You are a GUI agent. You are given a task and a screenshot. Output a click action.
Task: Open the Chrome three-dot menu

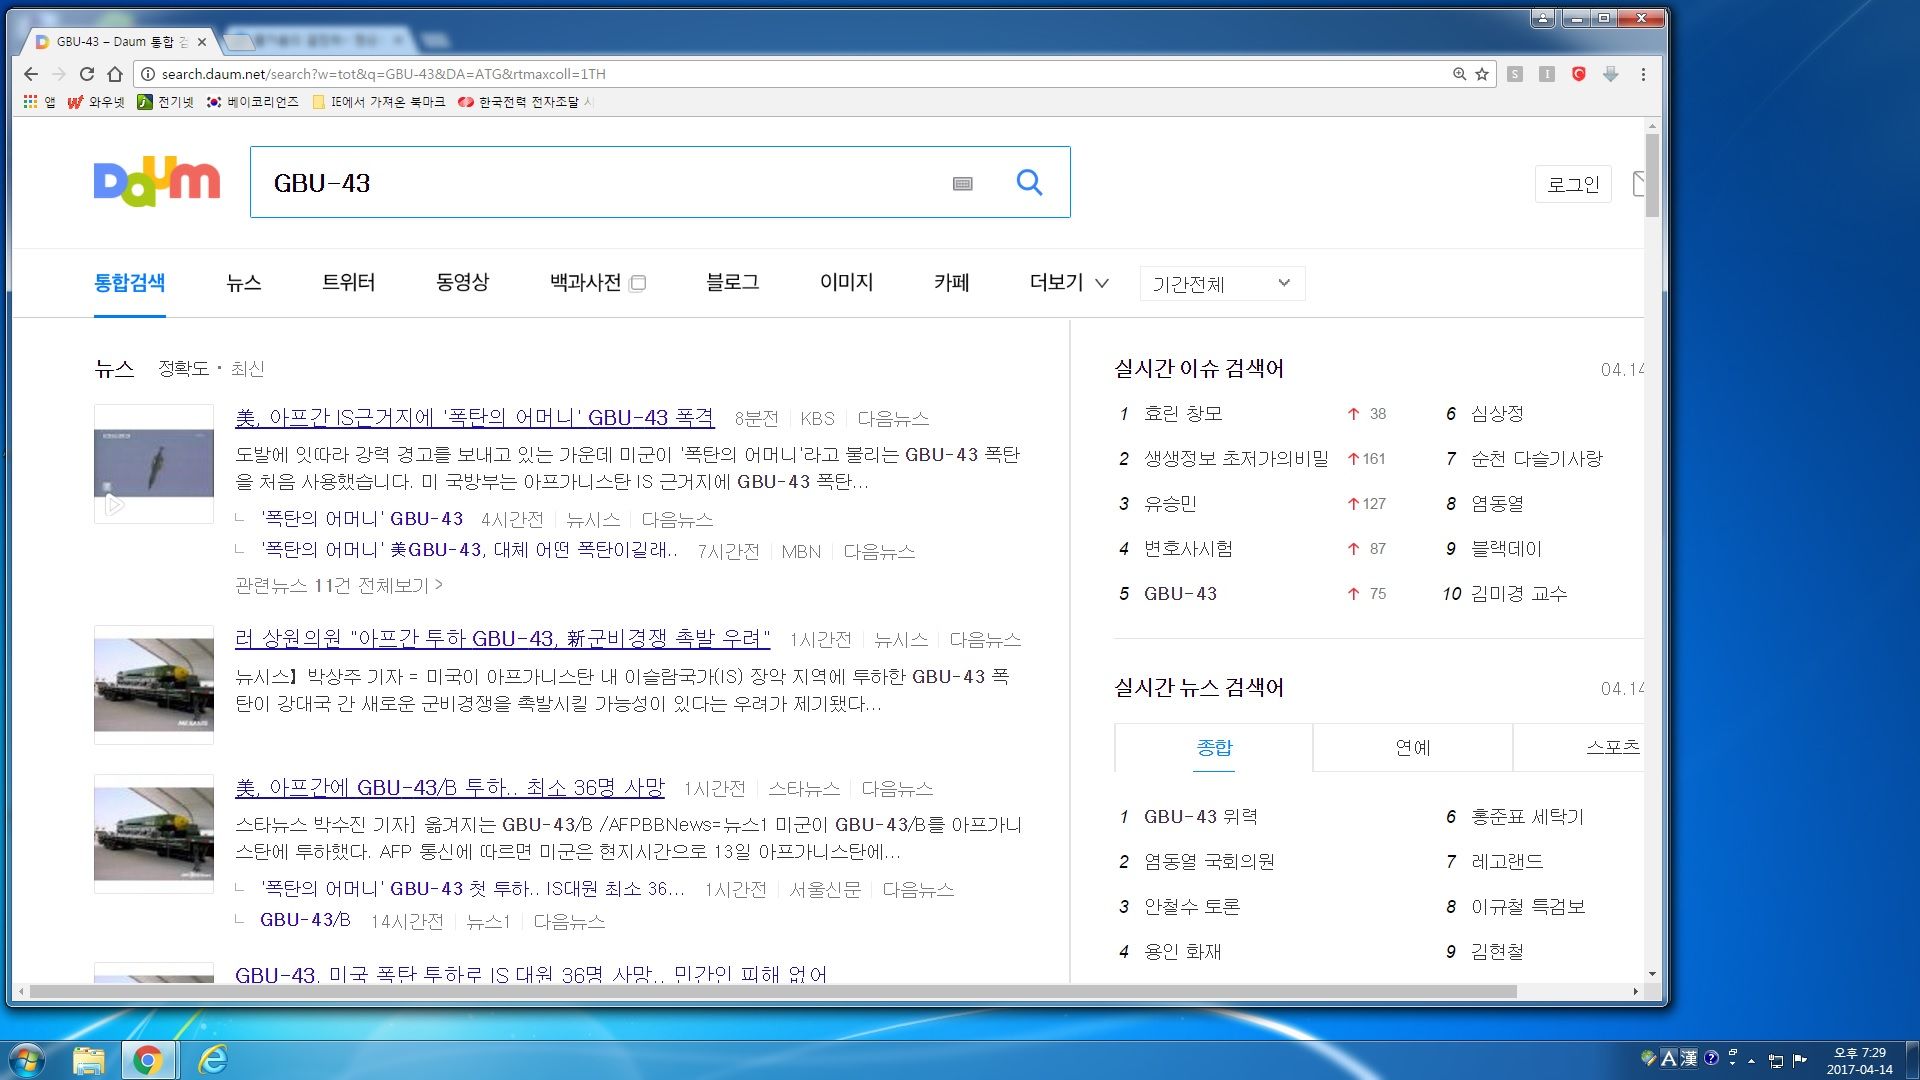(x=1643, y=74)
